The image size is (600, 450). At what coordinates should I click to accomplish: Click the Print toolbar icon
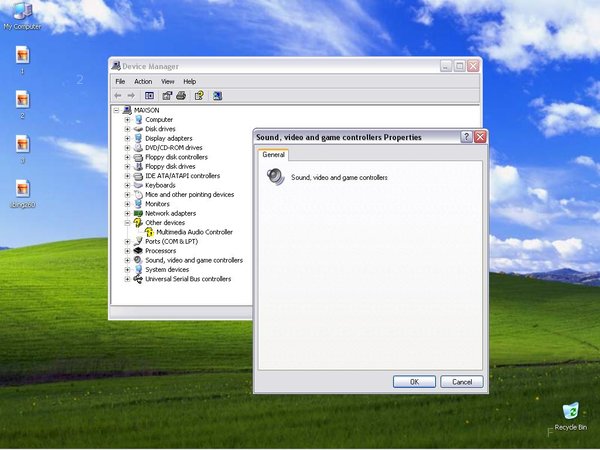181,96
